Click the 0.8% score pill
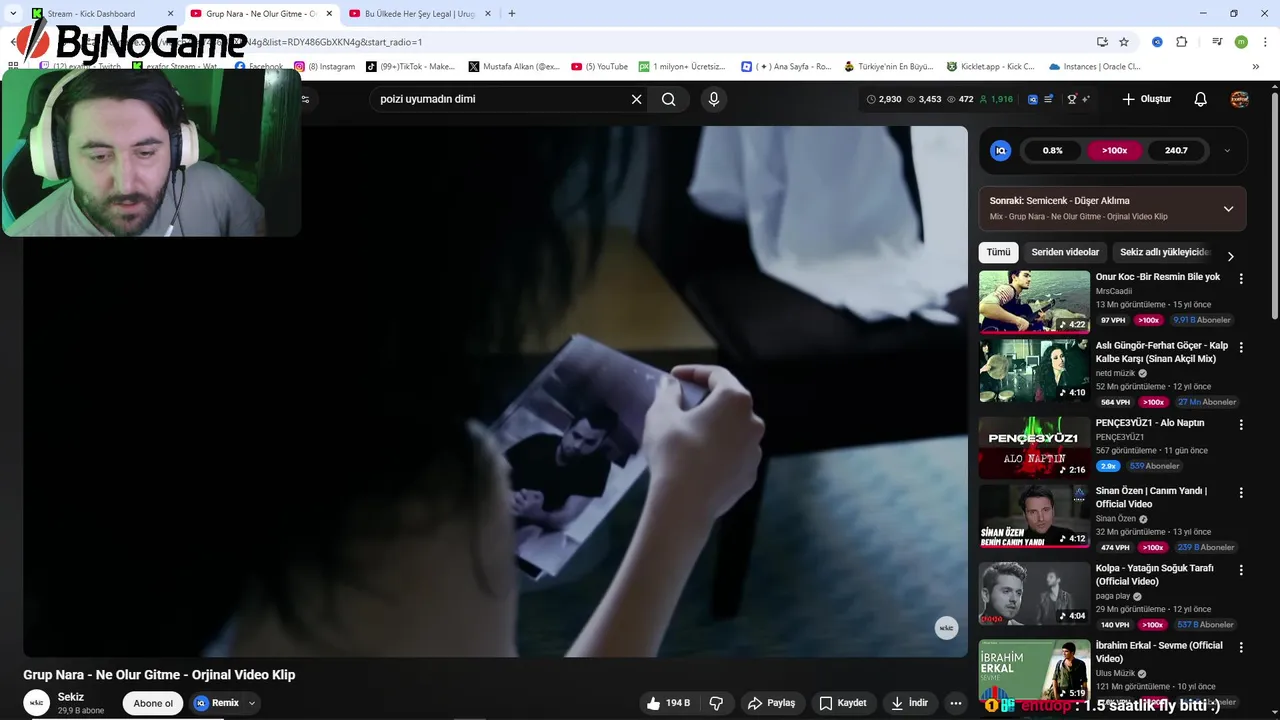 click(1052, 151)
